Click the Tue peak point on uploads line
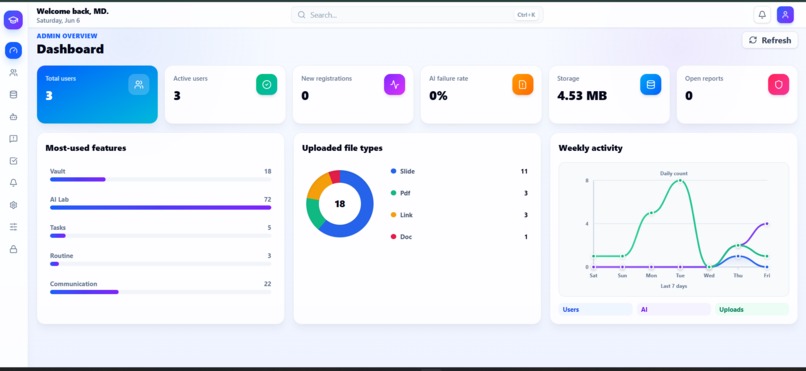Image resolution: width=806 pixels, height=371 pixels. [680, 180]
